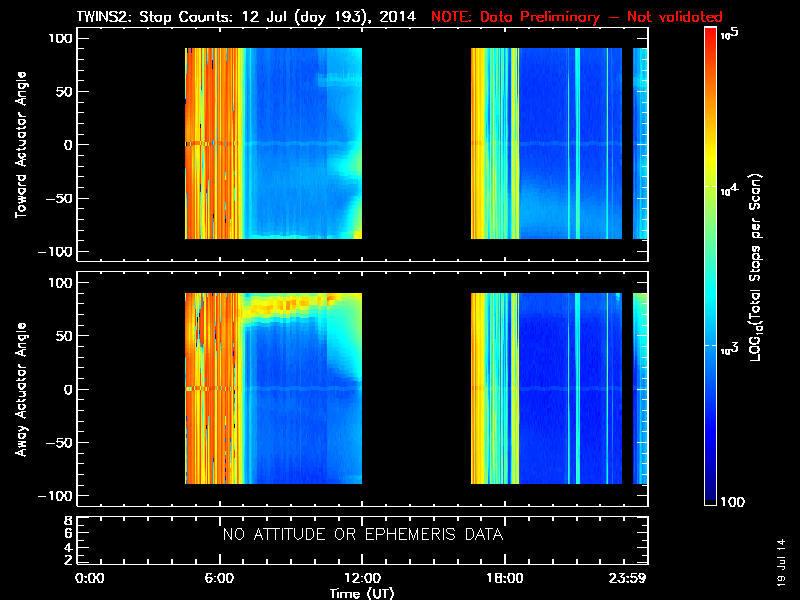
Task: Click the 19 Jul 14 date stamp
Action: [781, 563]
